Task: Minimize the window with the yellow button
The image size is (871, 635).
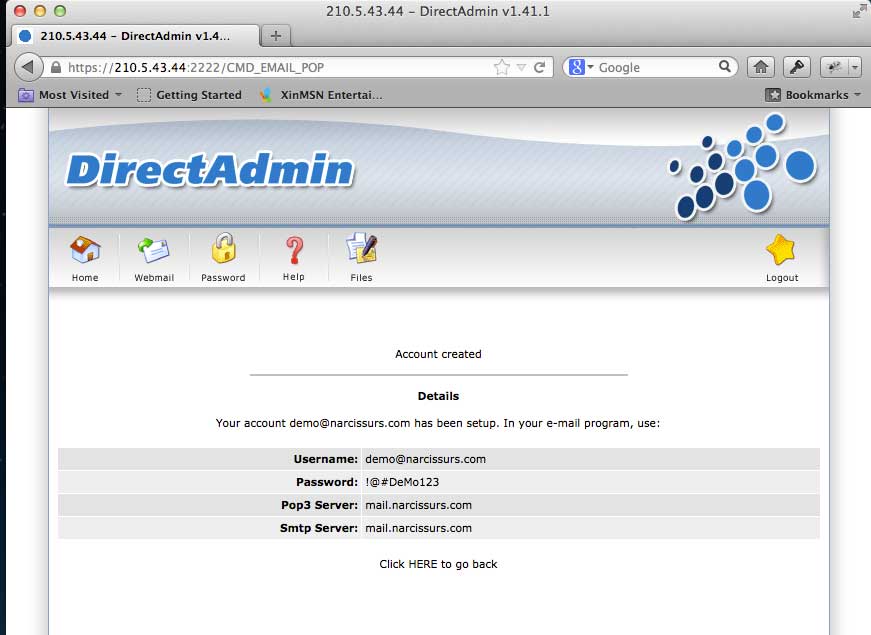Action: (40, 11)
